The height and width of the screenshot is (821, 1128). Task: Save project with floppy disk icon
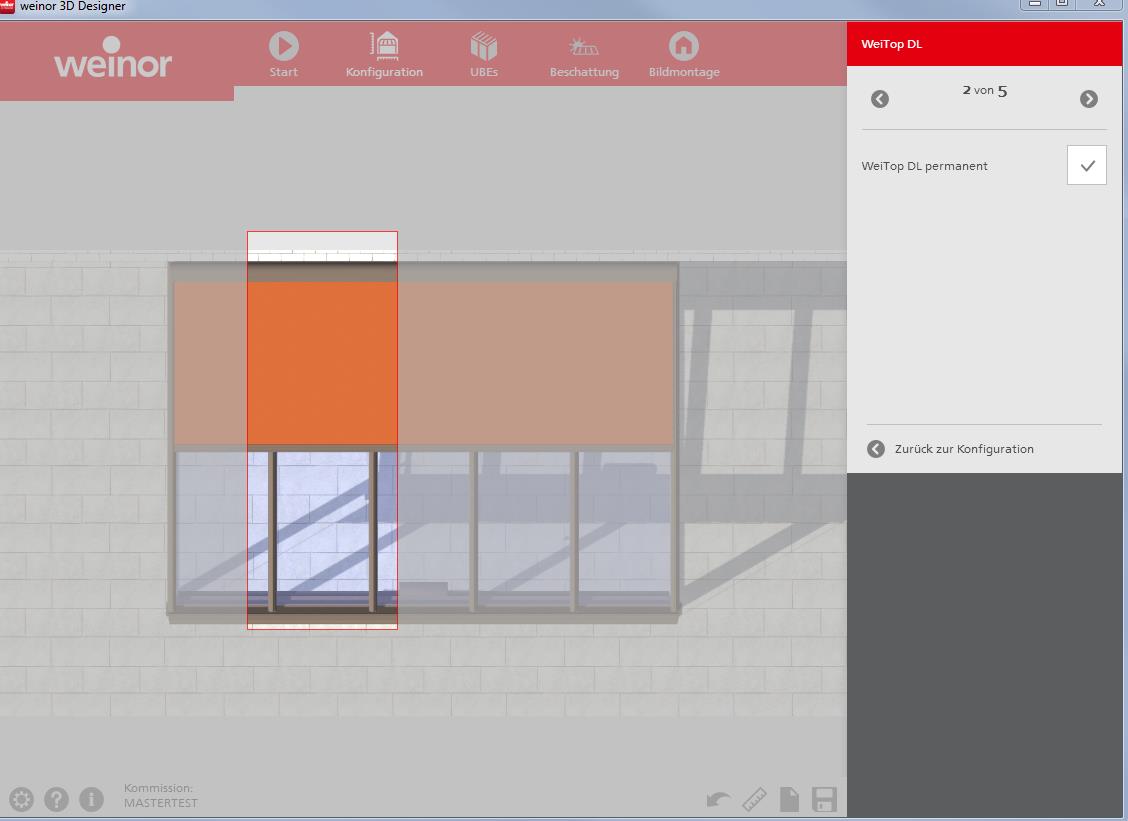[x=824, y=799]
